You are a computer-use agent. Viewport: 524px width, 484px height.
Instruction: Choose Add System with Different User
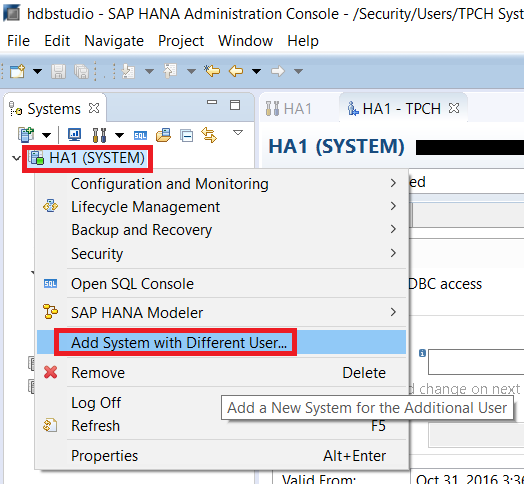coord(222,342)
